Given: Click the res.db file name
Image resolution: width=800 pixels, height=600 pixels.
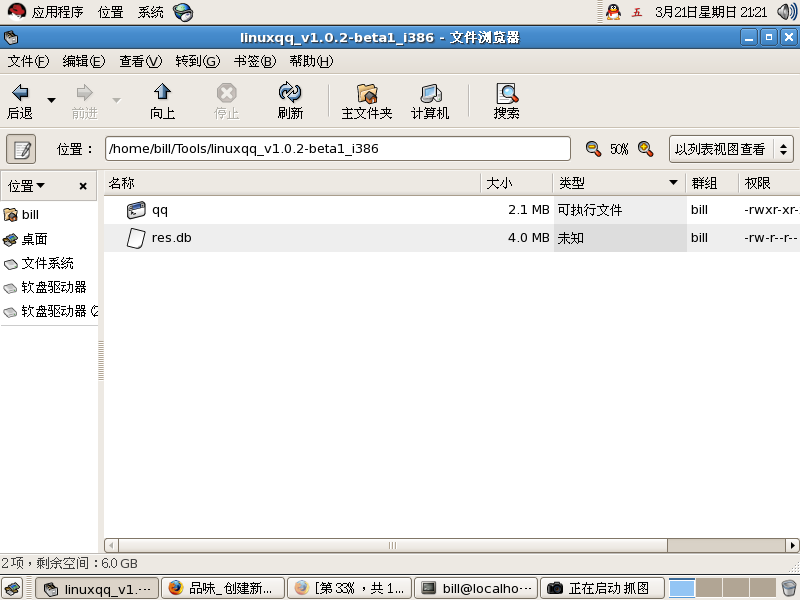Looking at the screenshot, I should point(171,238).
